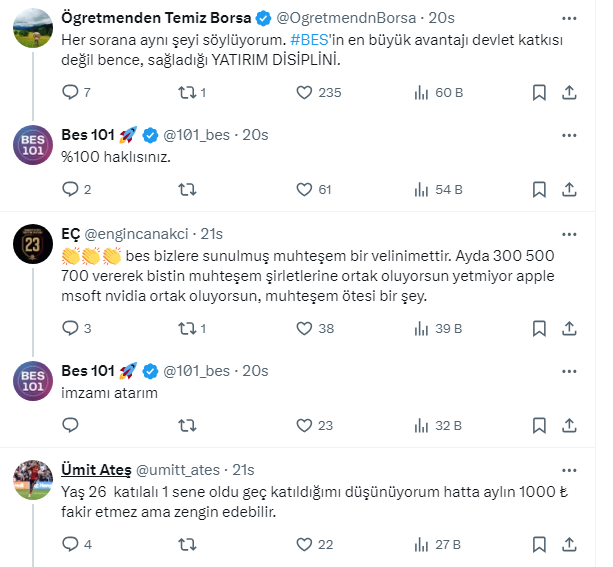Like Ümit Ateş's tweet
Screen dimensions: 613x567
306,544
